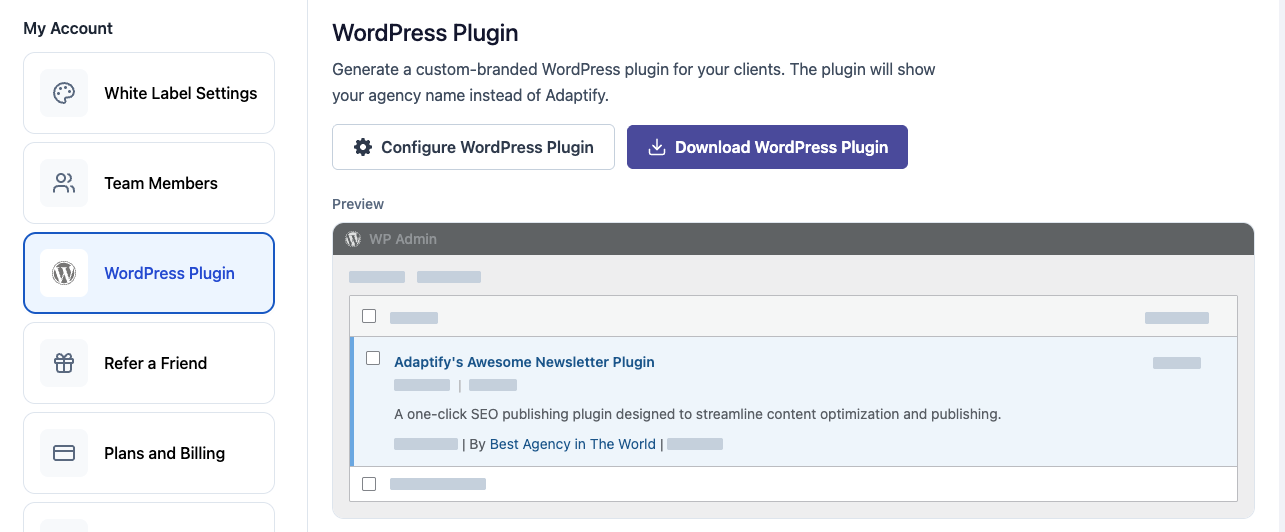Open the White Label Settings menu item
This screenshot has height=532, width=1285.
tap(180, 93)
